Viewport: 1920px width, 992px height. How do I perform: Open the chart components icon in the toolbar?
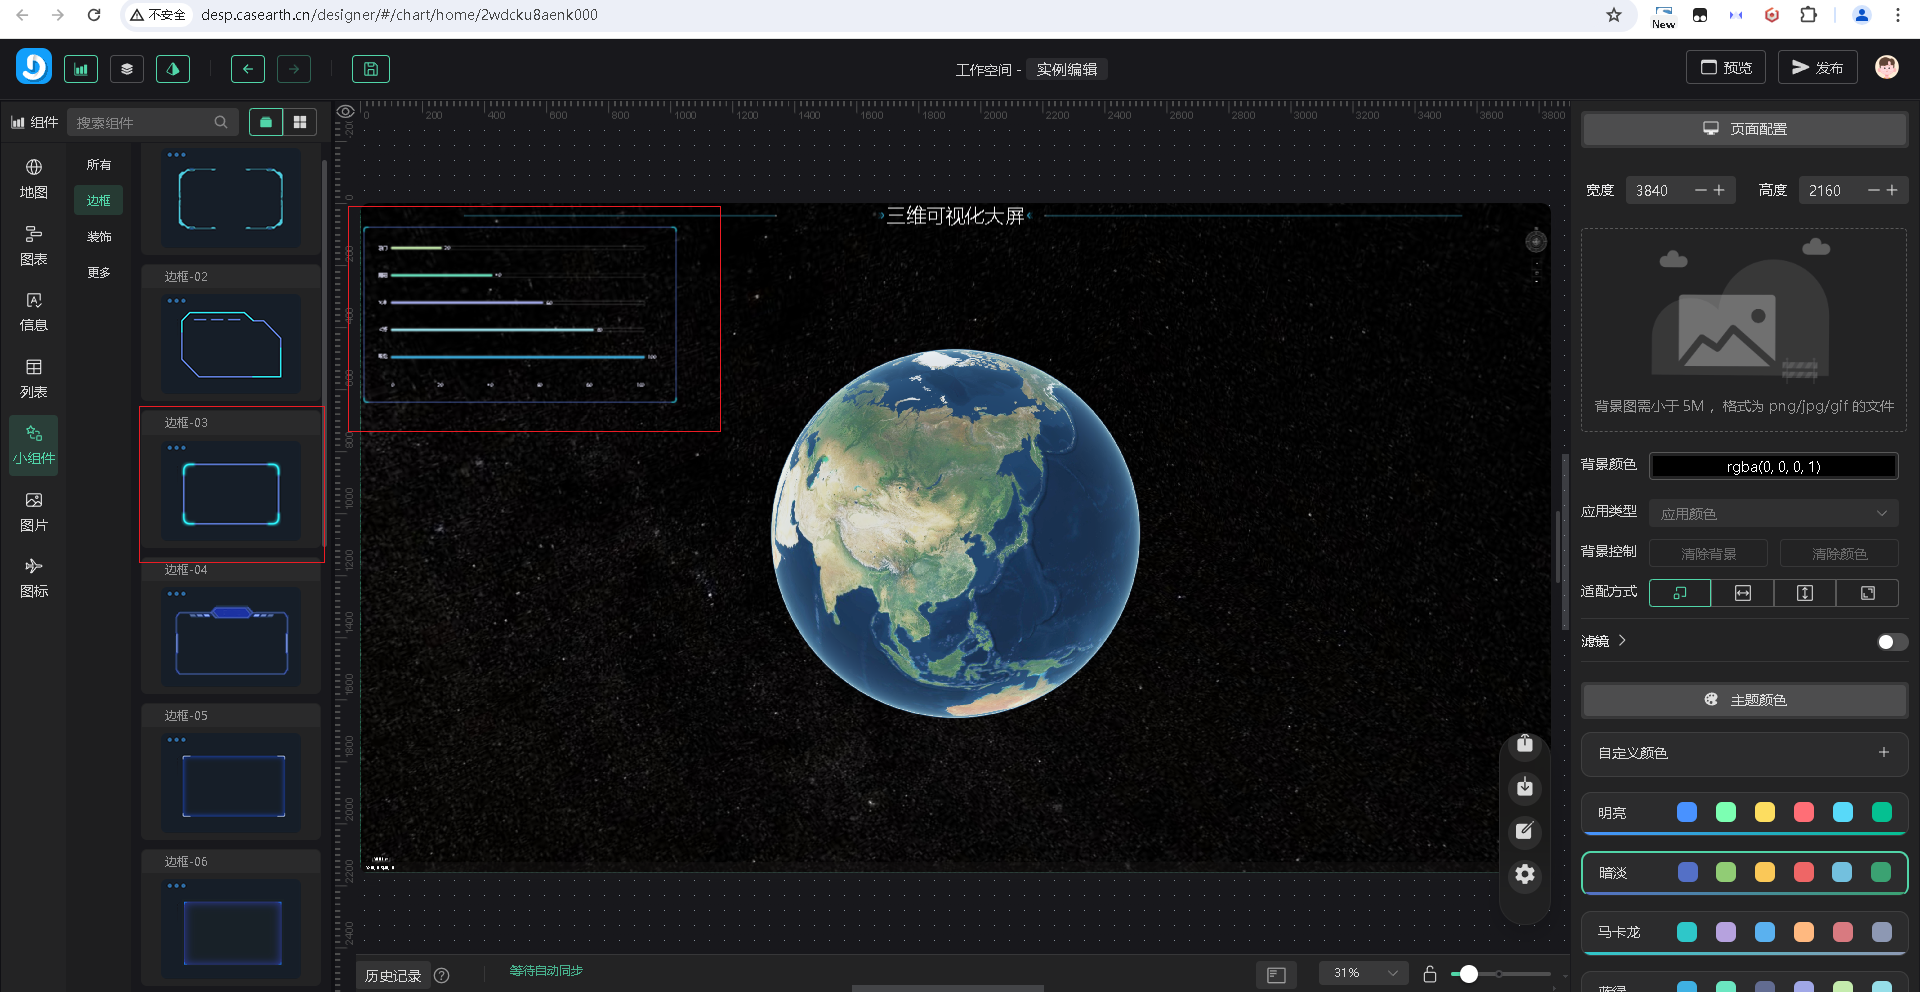(x=81, y=69)
